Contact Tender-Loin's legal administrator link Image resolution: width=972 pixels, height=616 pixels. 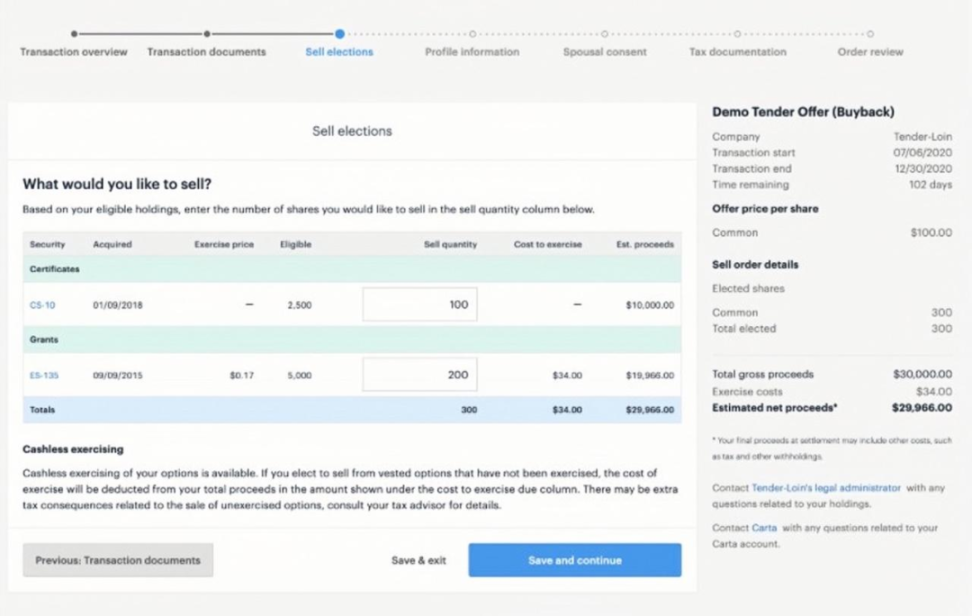point(826,488)
